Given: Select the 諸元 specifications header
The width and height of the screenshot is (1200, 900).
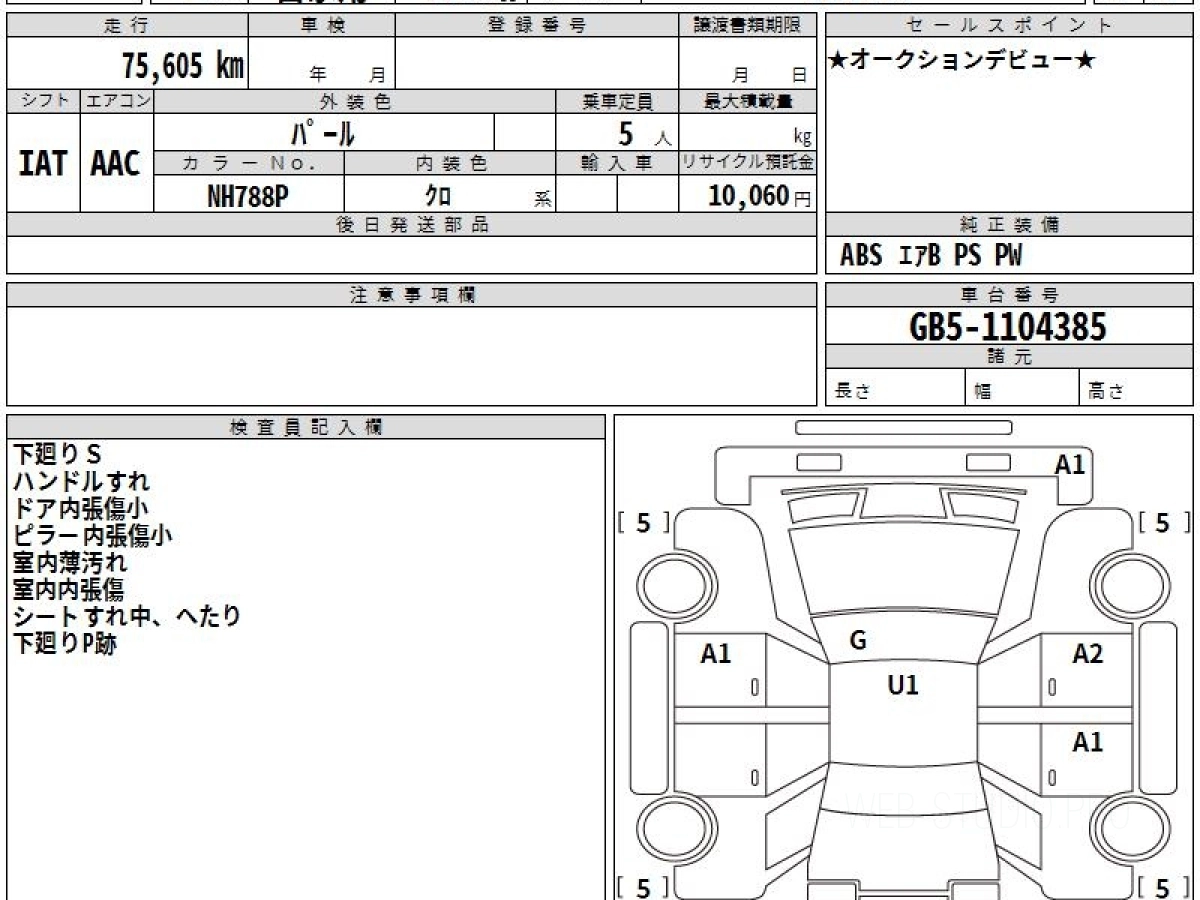Looking at the screenshot, I should (x=1010, y=357).
